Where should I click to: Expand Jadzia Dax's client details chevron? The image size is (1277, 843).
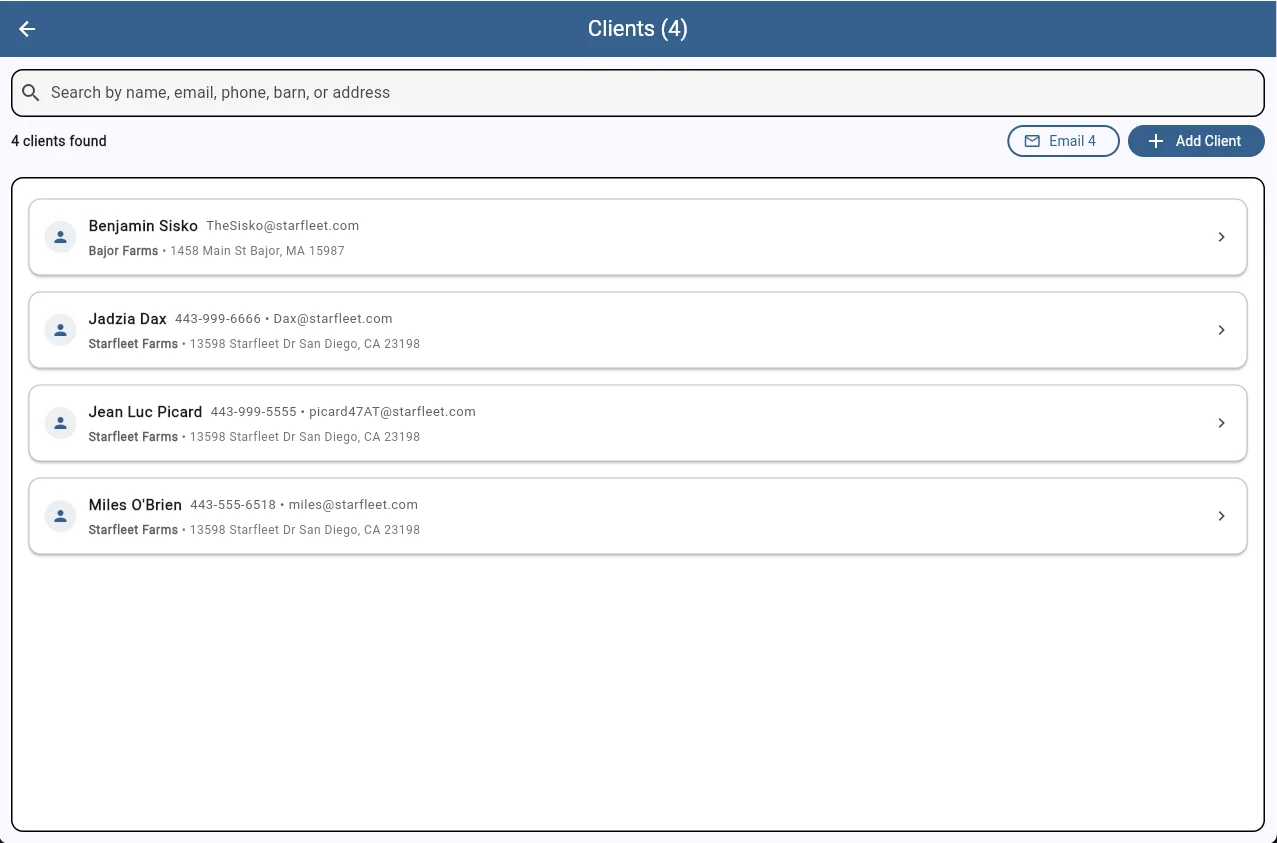click(x=1221, y=329)
